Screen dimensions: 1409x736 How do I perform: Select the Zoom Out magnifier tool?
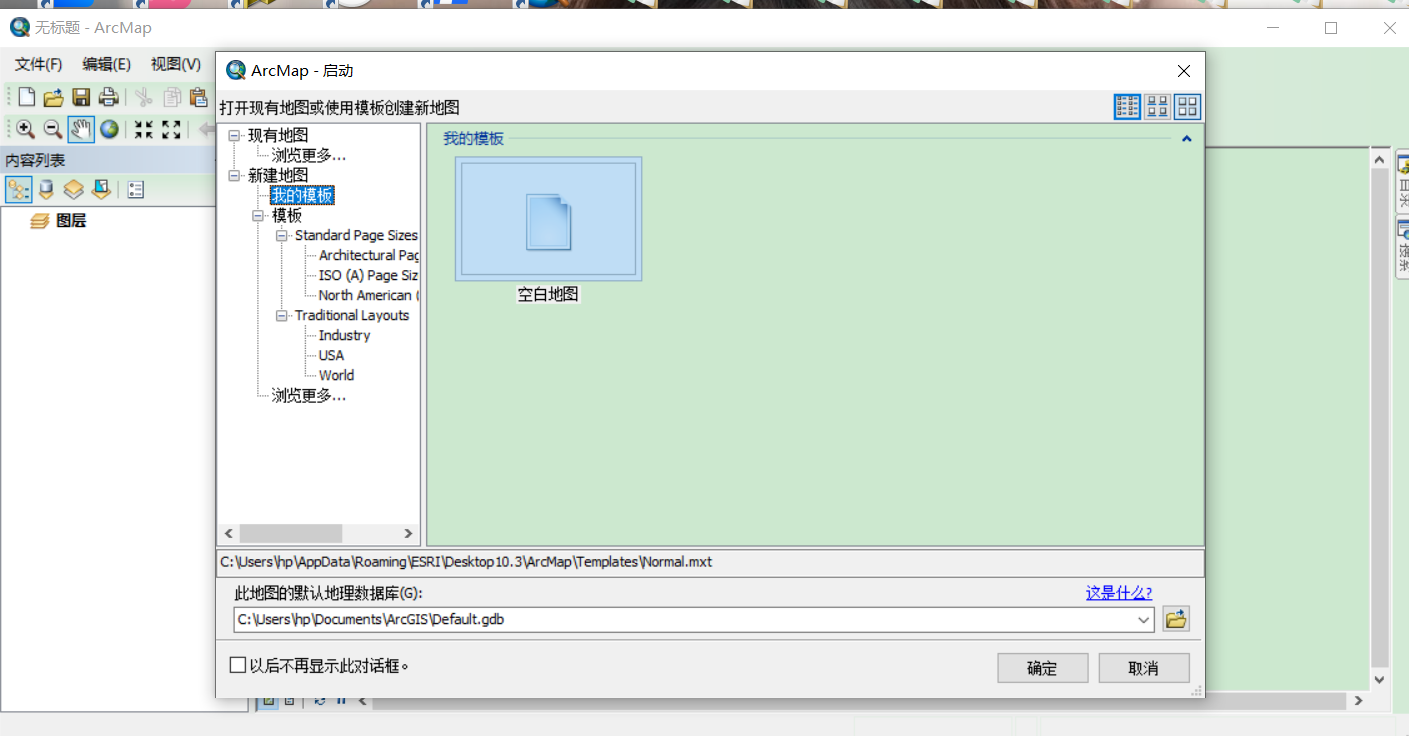pos(53,129)
